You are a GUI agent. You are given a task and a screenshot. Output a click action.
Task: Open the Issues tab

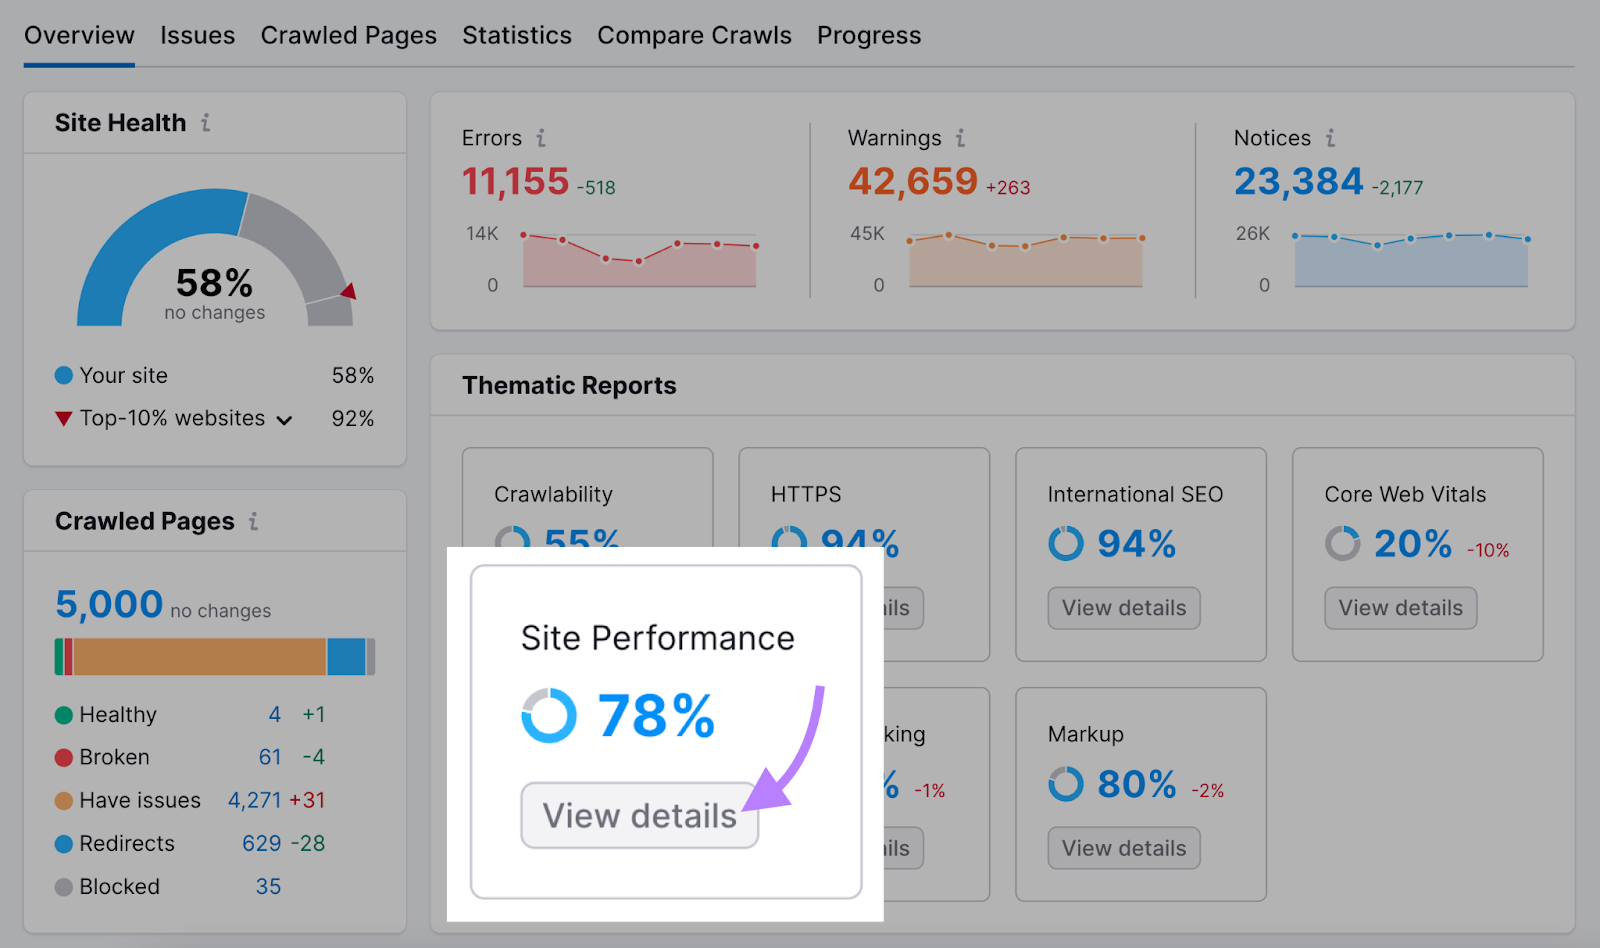(197, 36)
